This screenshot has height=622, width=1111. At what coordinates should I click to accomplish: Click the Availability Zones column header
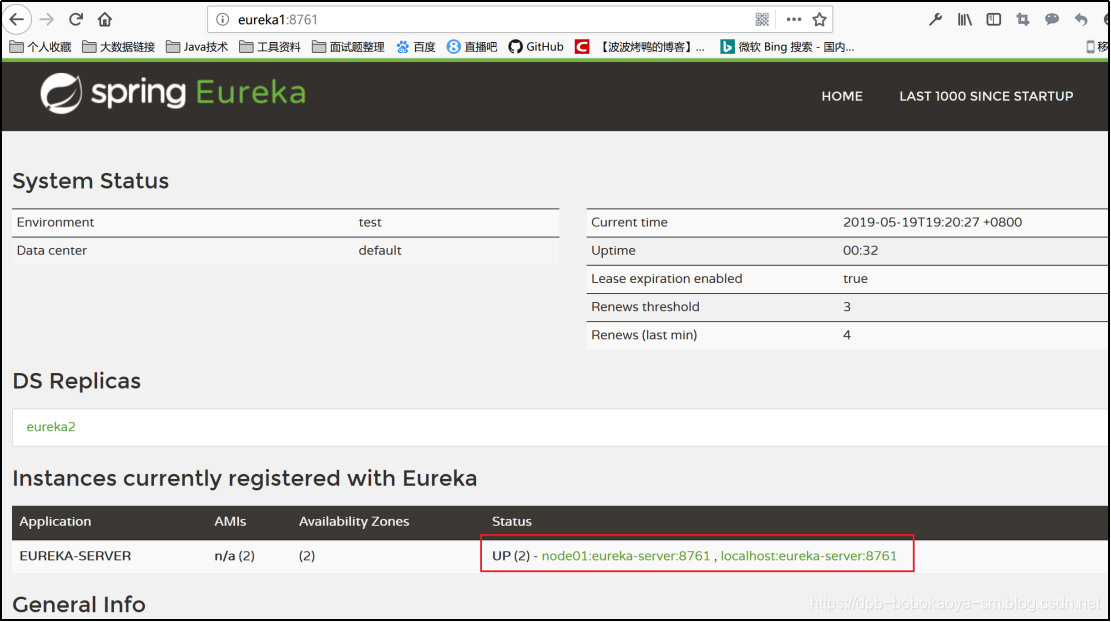[354, 521]
